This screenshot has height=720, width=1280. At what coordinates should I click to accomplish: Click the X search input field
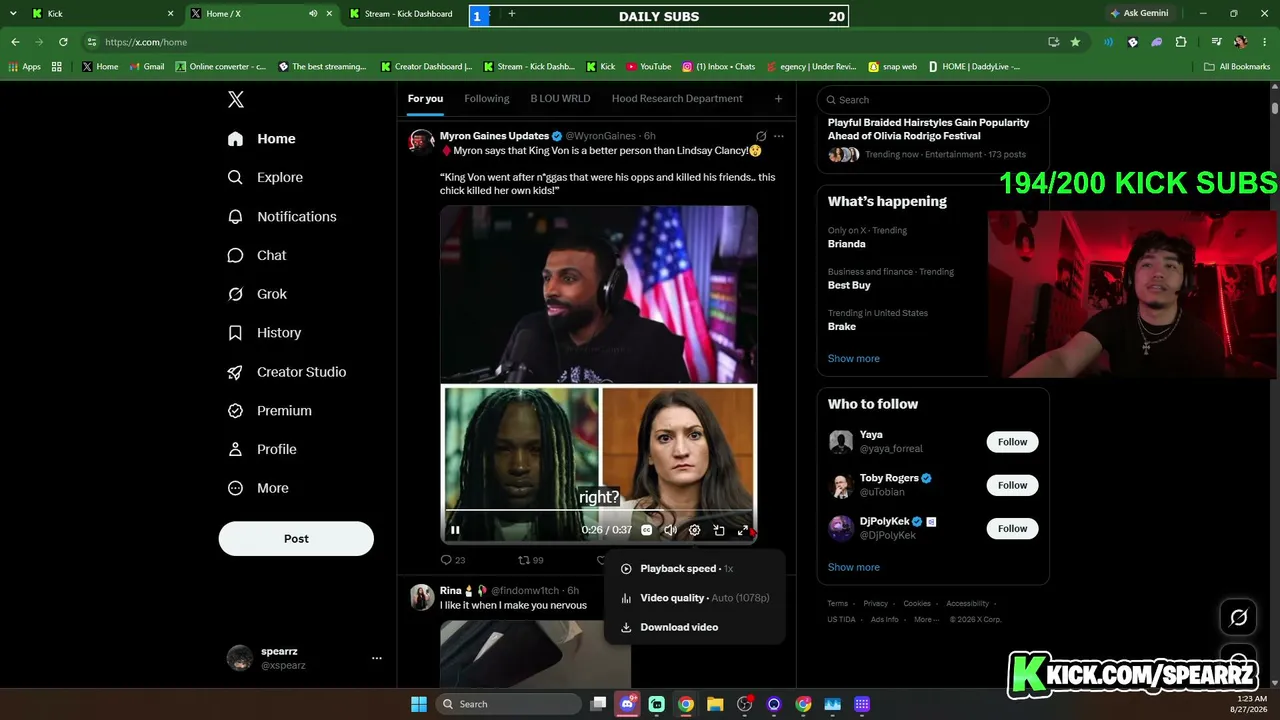[933, 100]
